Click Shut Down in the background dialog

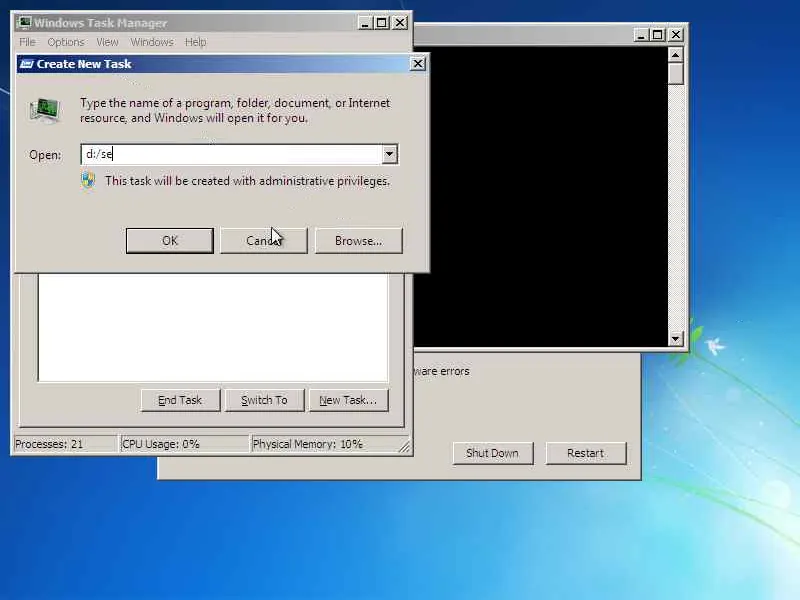click(x=492, y=453)
